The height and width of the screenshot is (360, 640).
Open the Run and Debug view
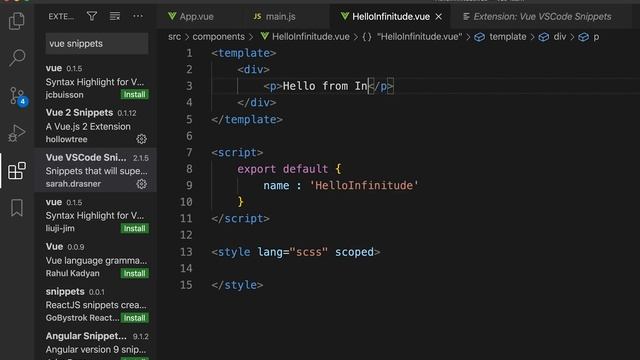pyautogui.click(x=17, y=133)
